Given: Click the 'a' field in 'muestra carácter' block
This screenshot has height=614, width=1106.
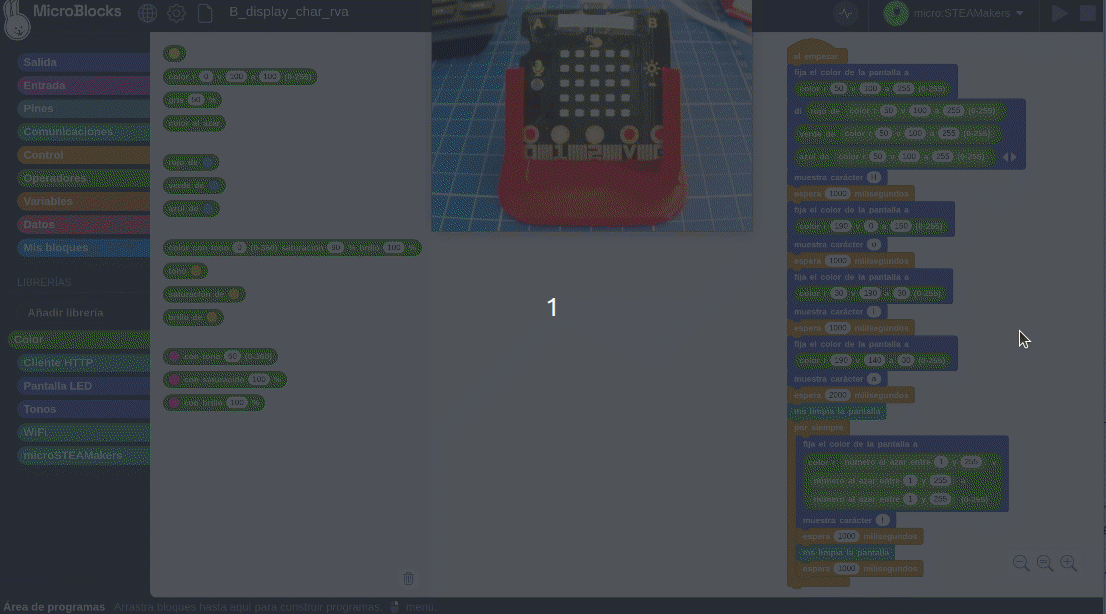Looking at the screenshot, I should pos(874,379).
